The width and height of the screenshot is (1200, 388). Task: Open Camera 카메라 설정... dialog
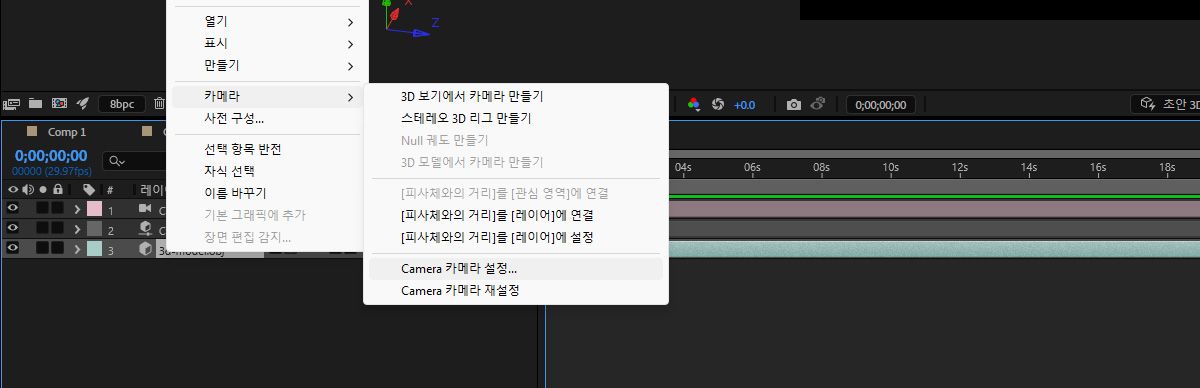click(515, 269)
